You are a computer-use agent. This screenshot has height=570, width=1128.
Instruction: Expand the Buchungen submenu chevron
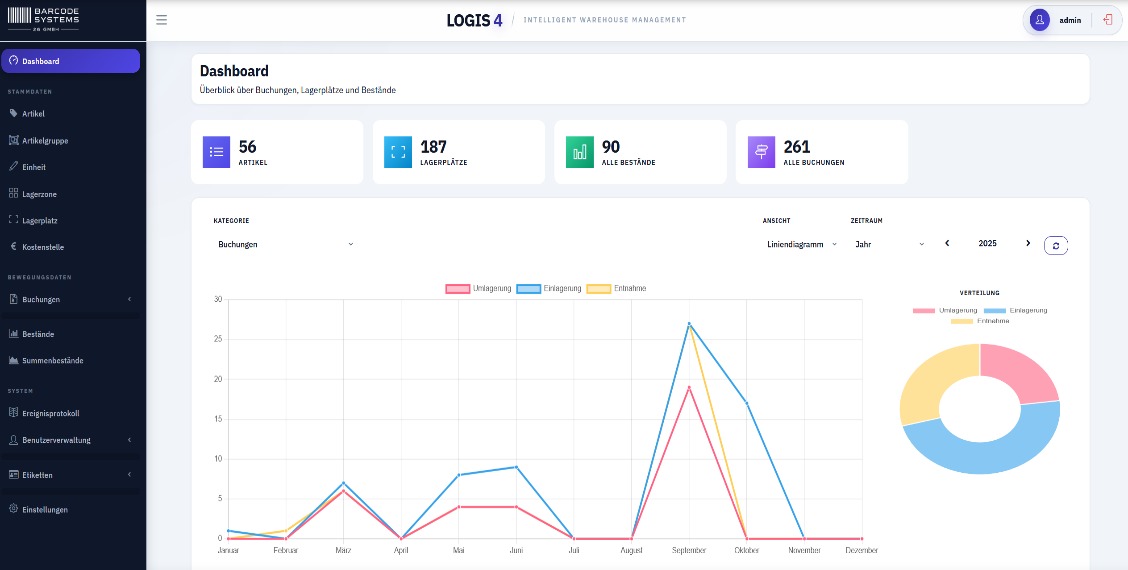(x=129, y=299)
